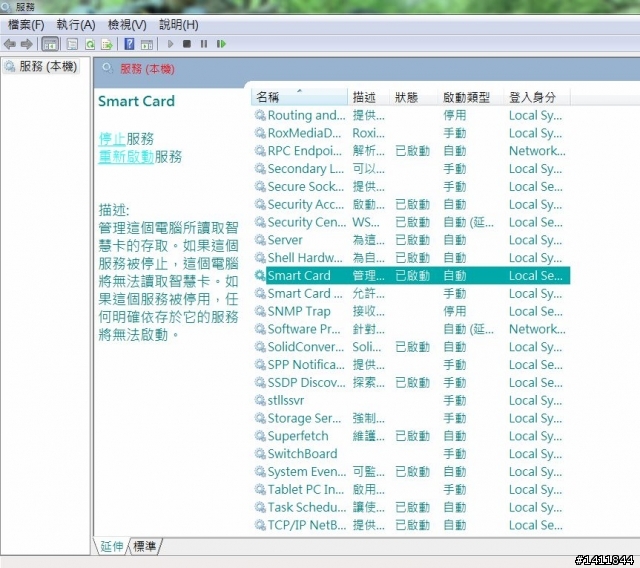Sort by the 啟動類型 column header
This screenshot has width=640, height=568.
click(470, 97)
